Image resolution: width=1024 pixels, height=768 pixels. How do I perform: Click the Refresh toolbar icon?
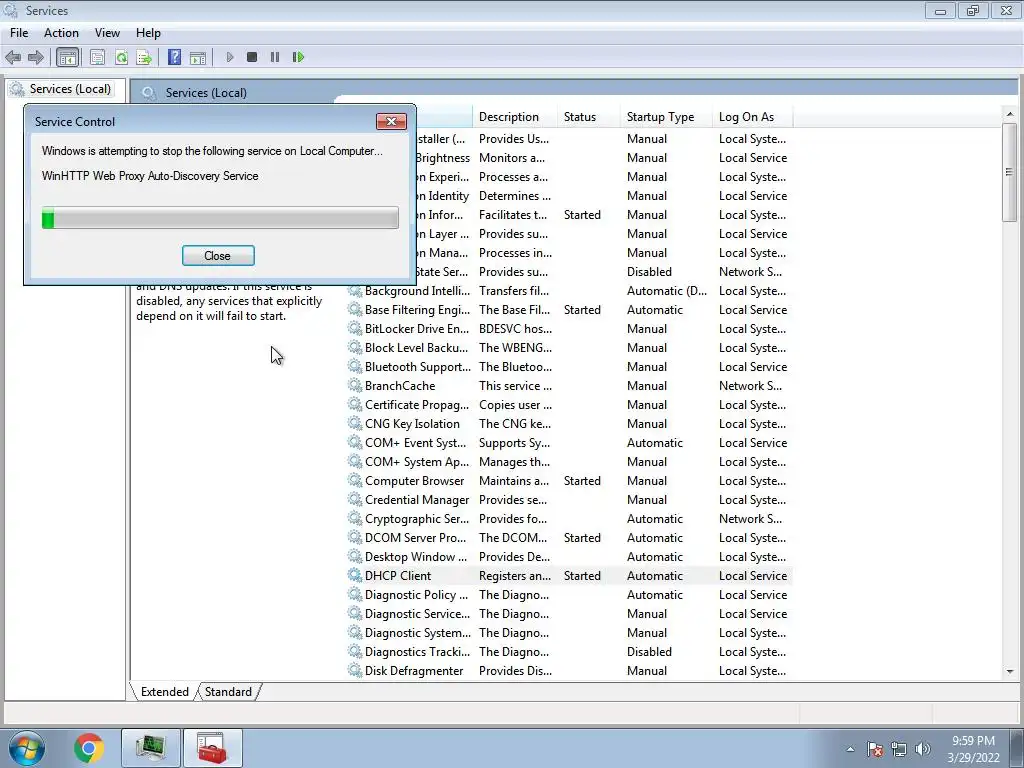121,57
